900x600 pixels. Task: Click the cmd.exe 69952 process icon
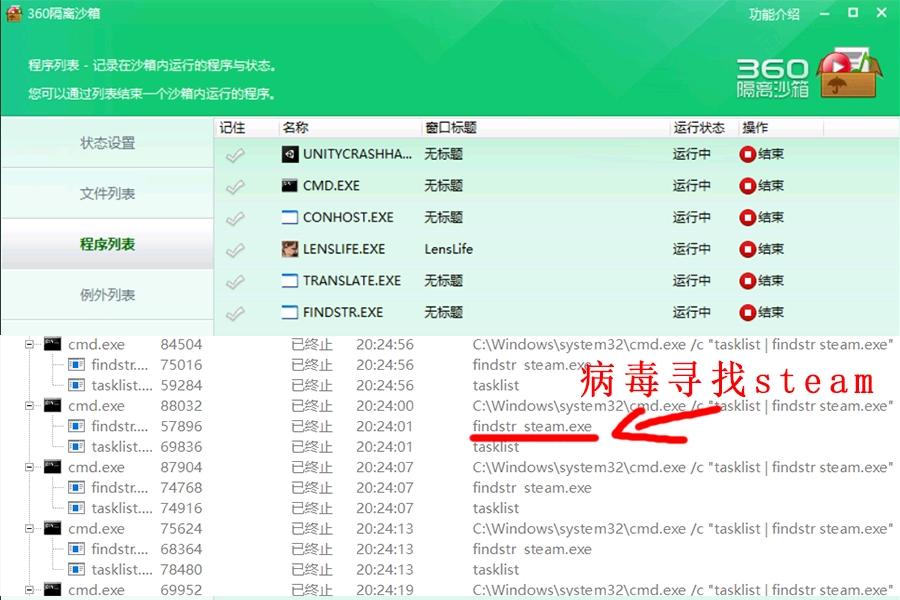pyautogui.click(x=52, y=590)
